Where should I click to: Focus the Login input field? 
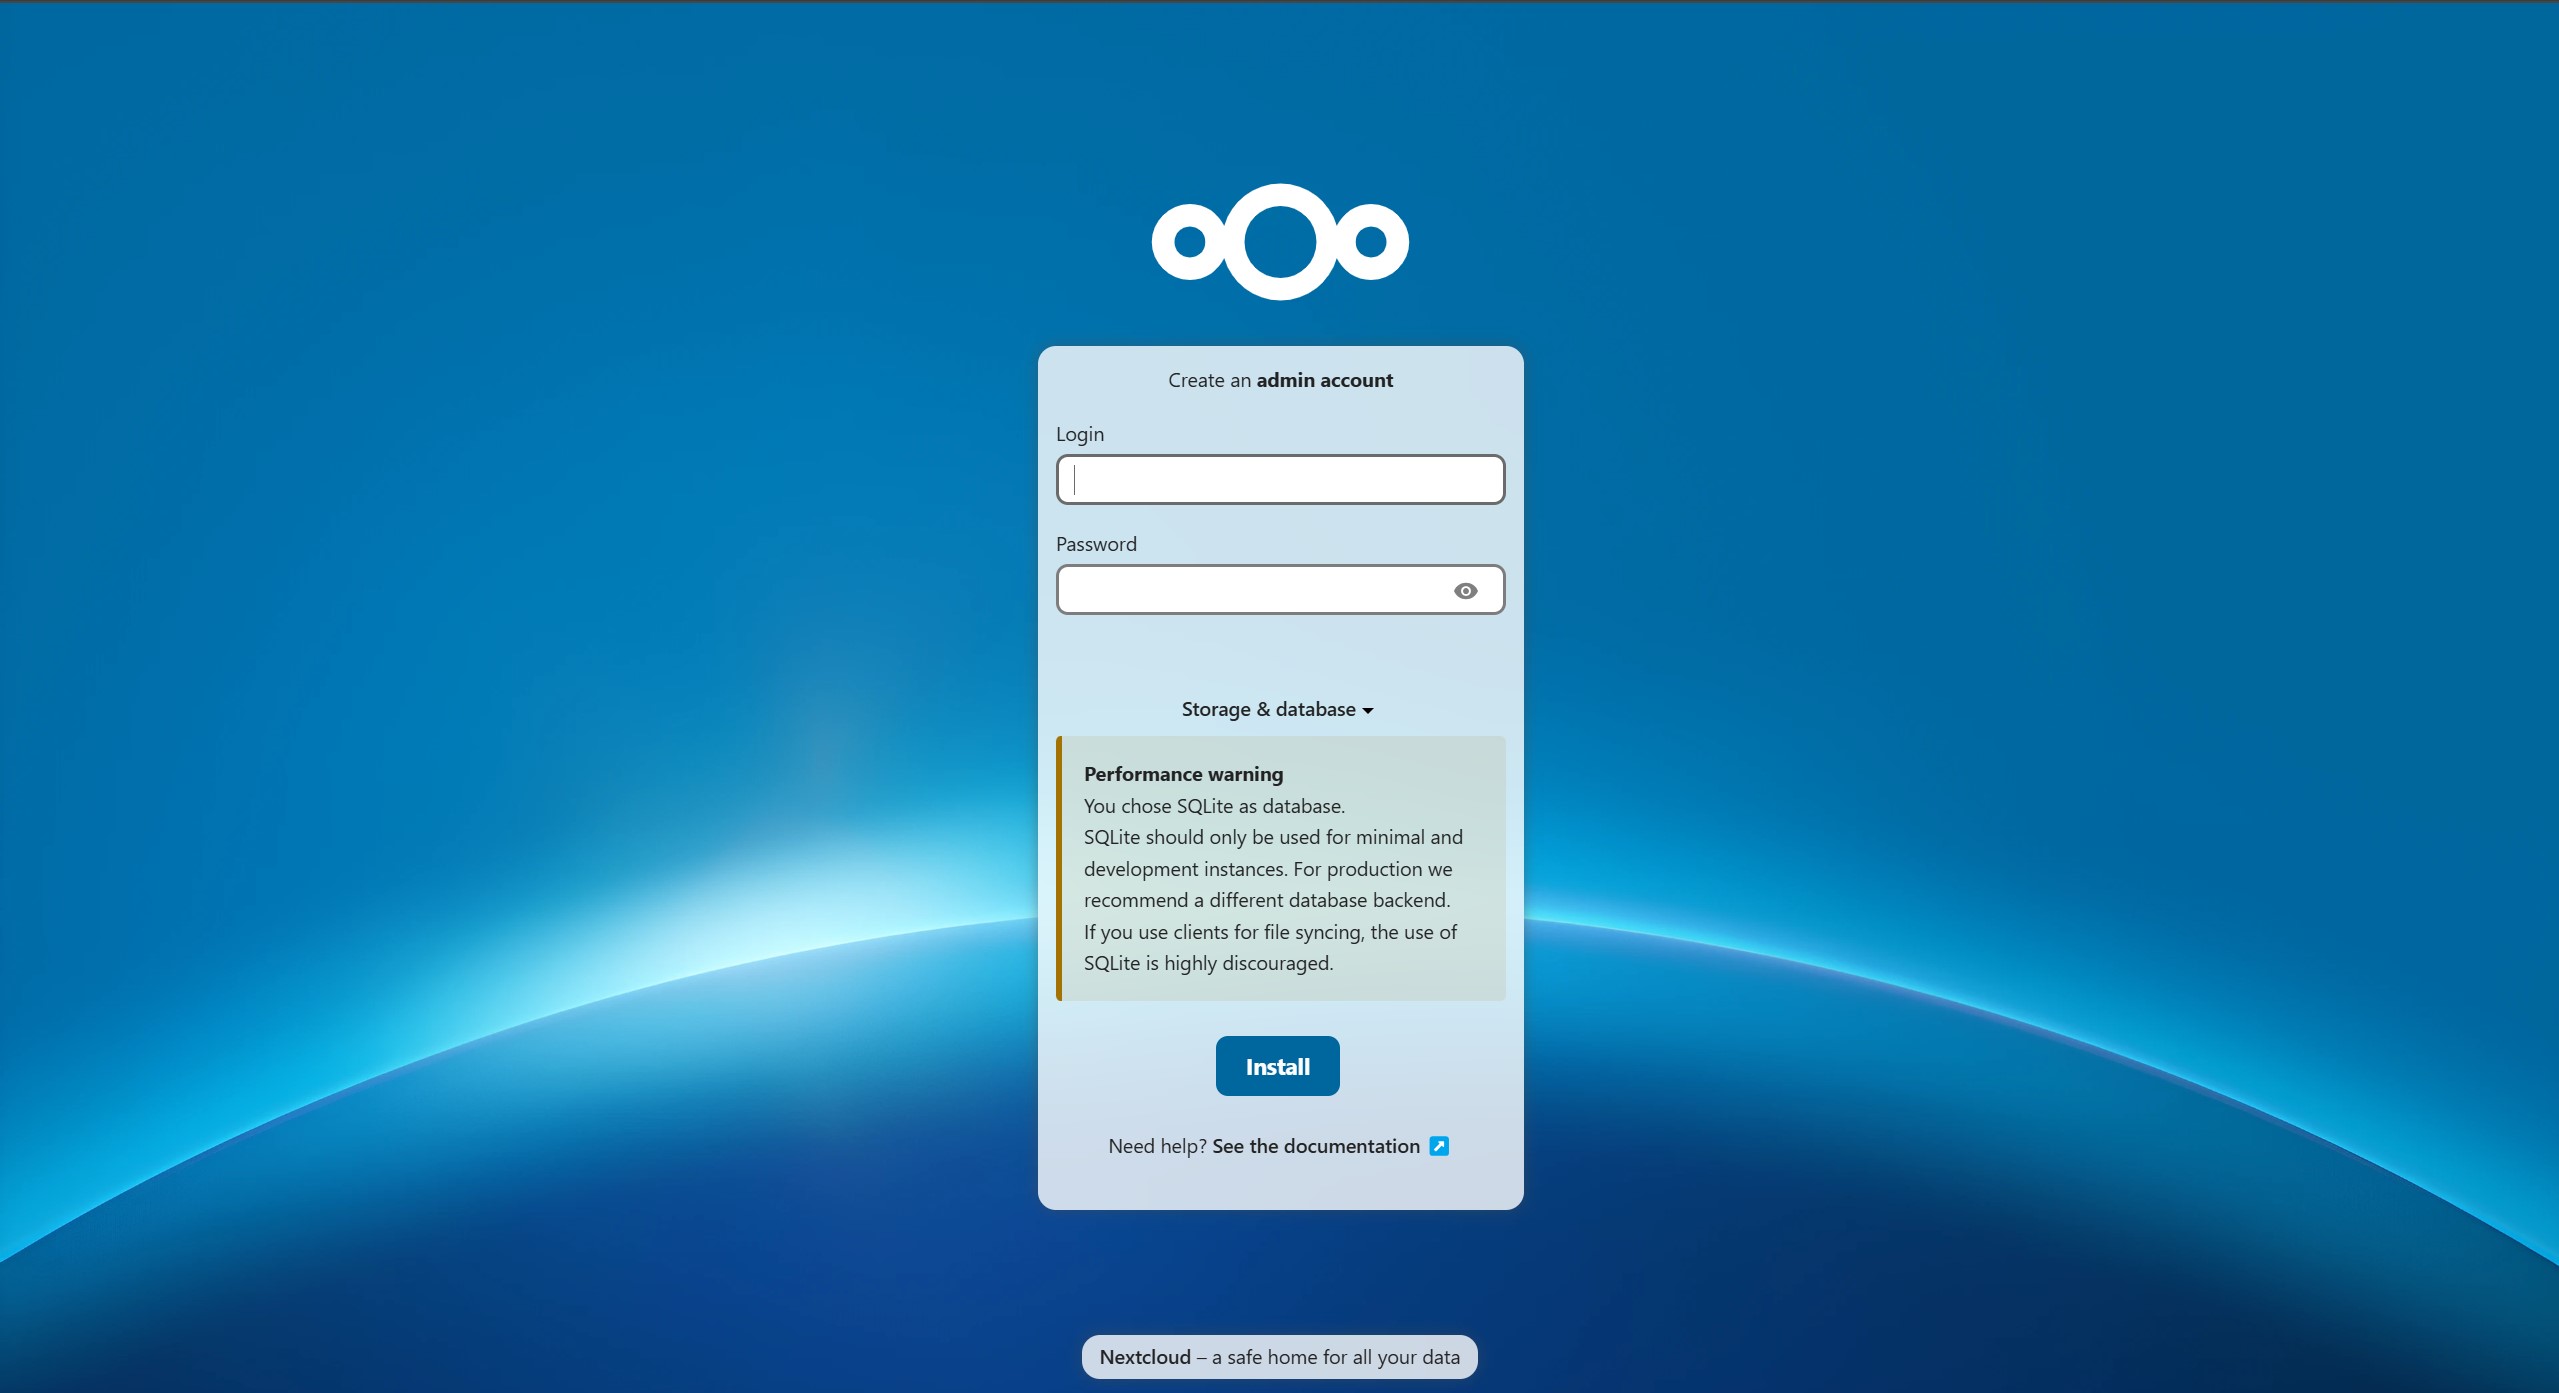point(1280,480)
